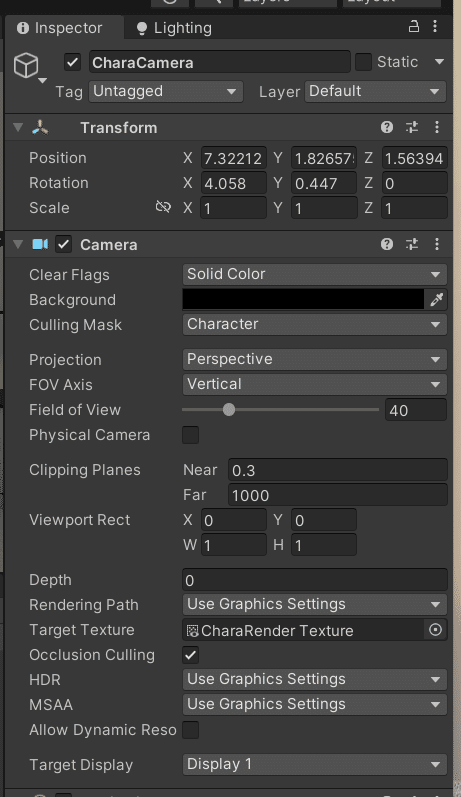
Task: Open the Transform help reference icon
Action: click(x=387, y=127)
